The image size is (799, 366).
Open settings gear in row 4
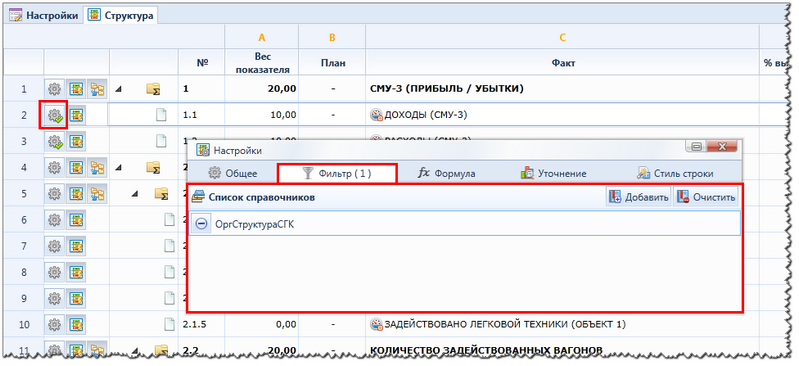coord(55,167)
